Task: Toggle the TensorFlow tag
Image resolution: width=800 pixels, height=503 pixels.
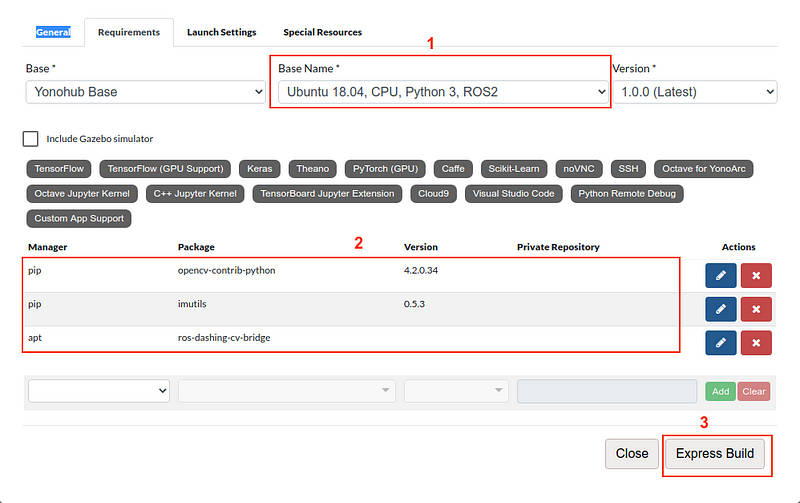Action: pos(59,169)
